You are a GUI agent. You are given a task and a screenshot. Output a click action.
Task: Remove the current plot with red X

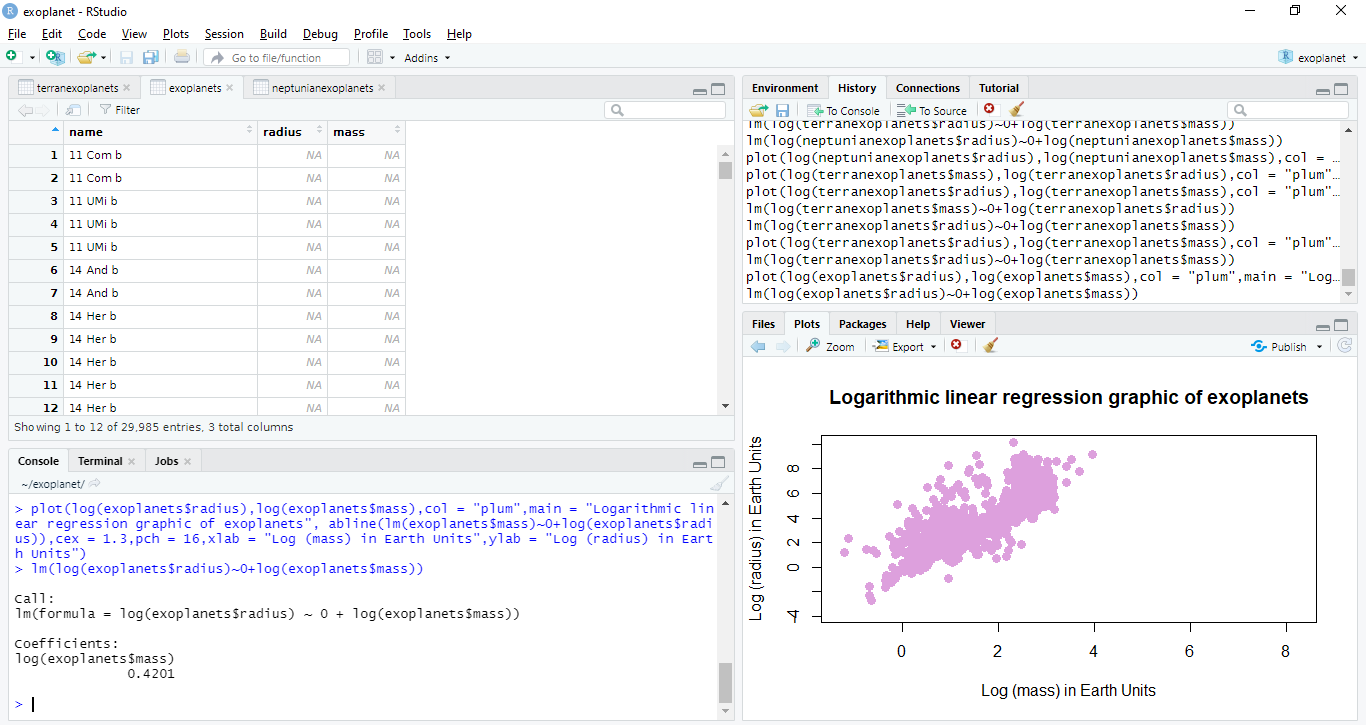pyautogui.click(x=956, y=346)
